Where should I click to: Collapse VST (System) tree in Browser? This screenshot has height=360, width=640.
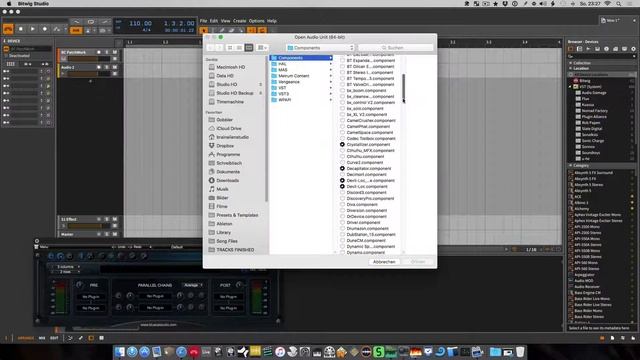[571, 87]
